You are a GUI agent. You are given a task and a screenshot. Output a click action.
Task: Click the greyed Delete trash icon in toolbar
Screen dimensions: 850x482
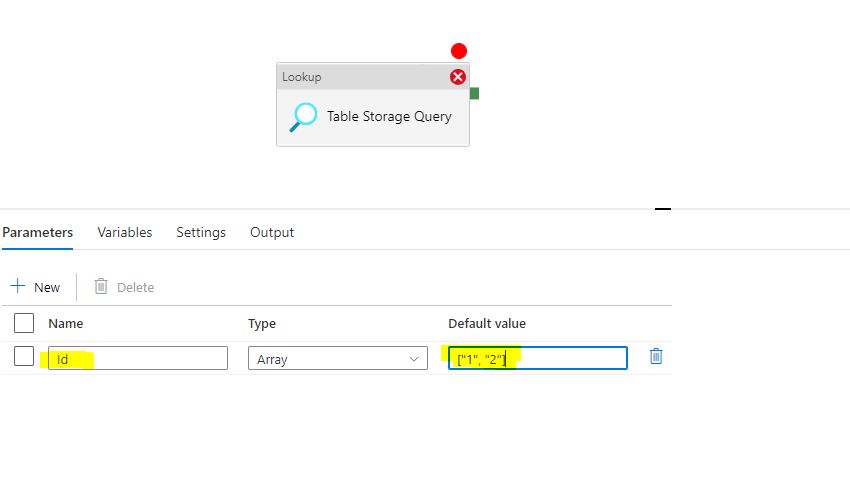(x=101, y=286)
